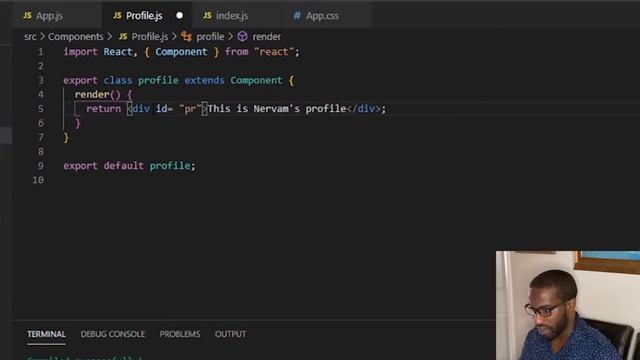Select the profile class breadcrumb
640x360 pixels.
coord(210,37)
